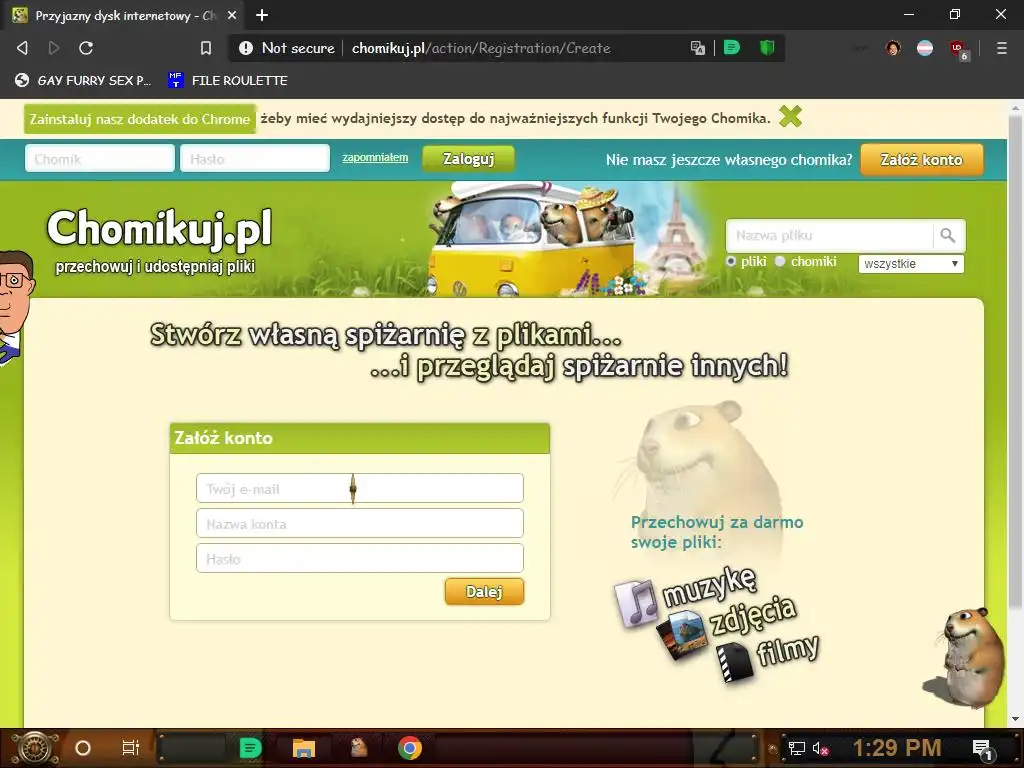Open the Start menu clock-style button

point(34,748)
